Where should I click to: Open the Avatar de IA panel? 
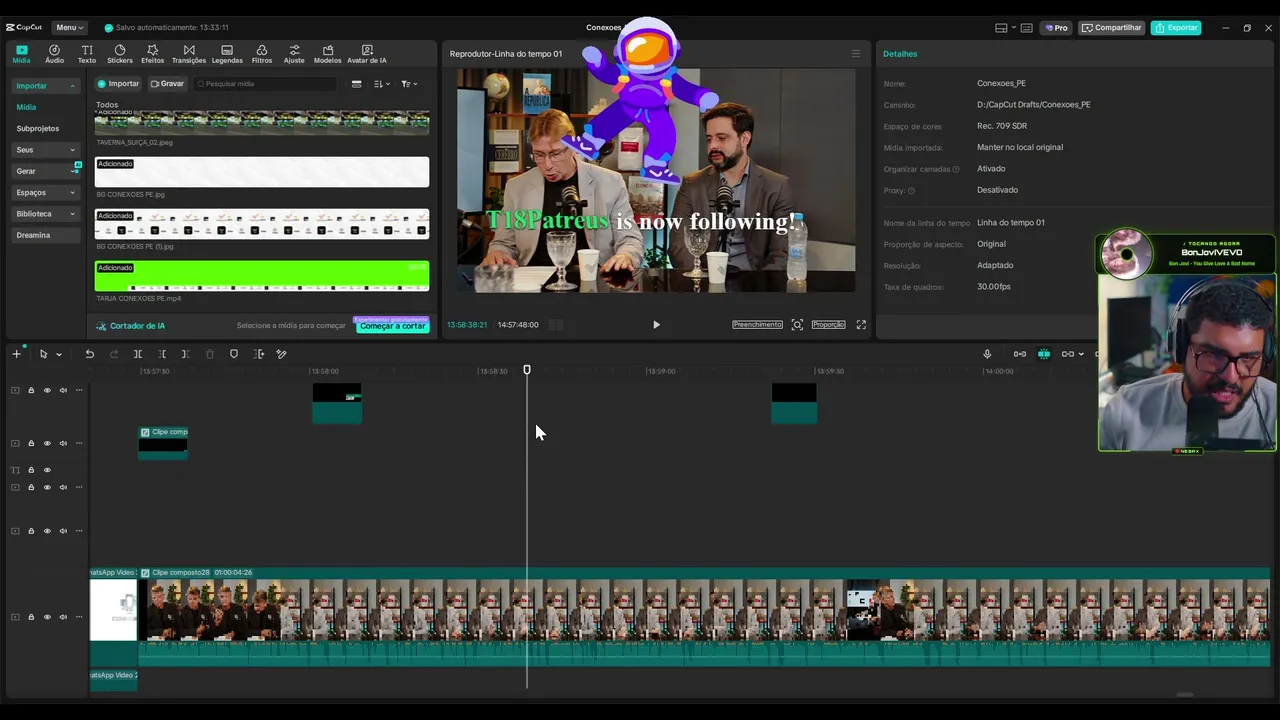point(367,54)
